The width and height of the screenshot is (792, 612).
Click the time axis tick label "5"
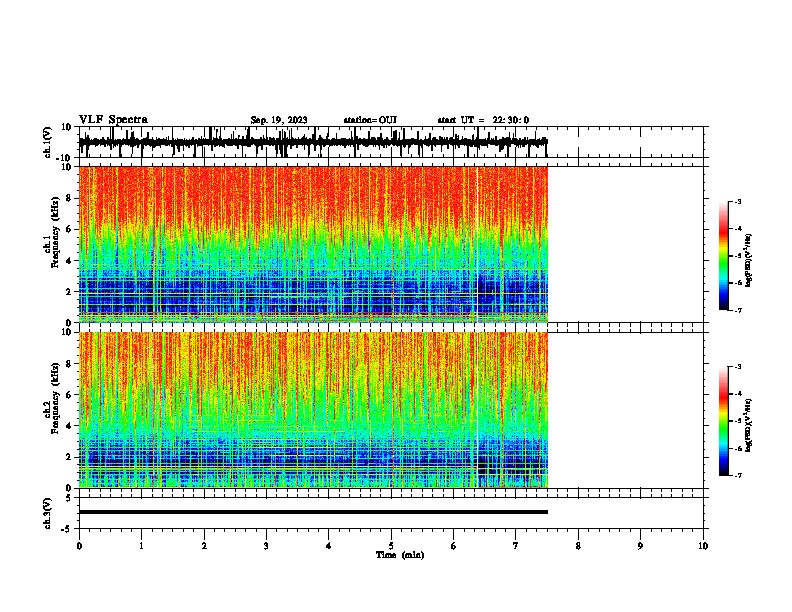tap(391, 546)
